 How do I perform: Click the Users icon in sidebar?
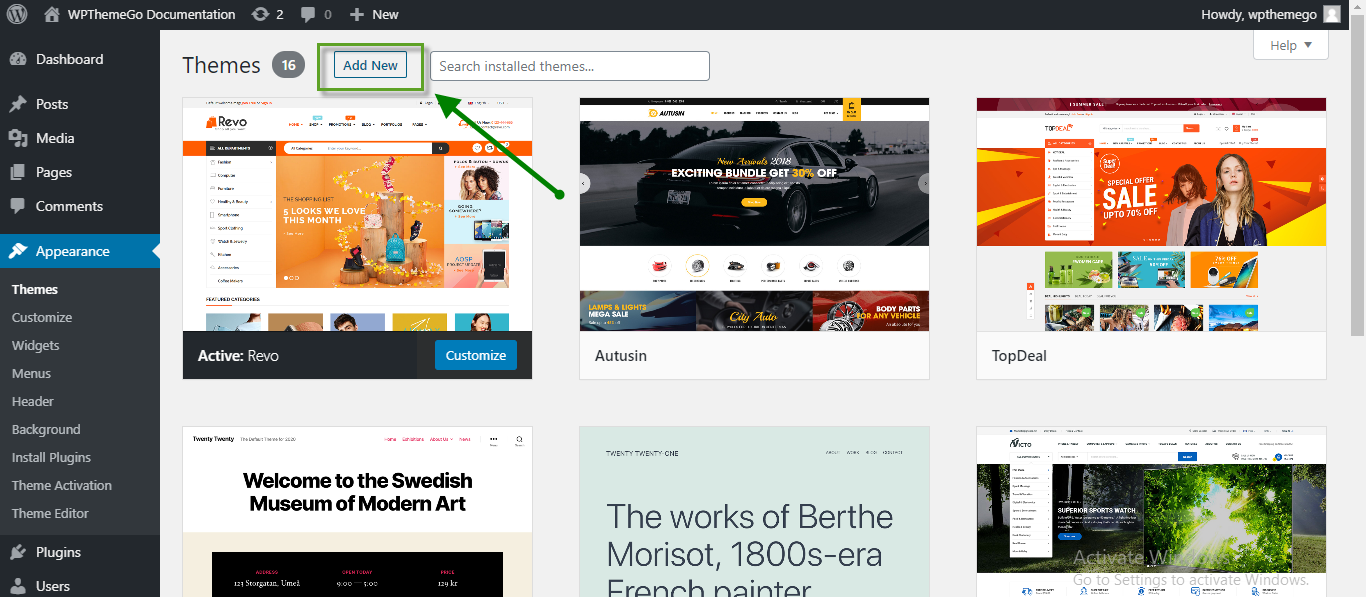pyautogui.click(x=18, y=586)
